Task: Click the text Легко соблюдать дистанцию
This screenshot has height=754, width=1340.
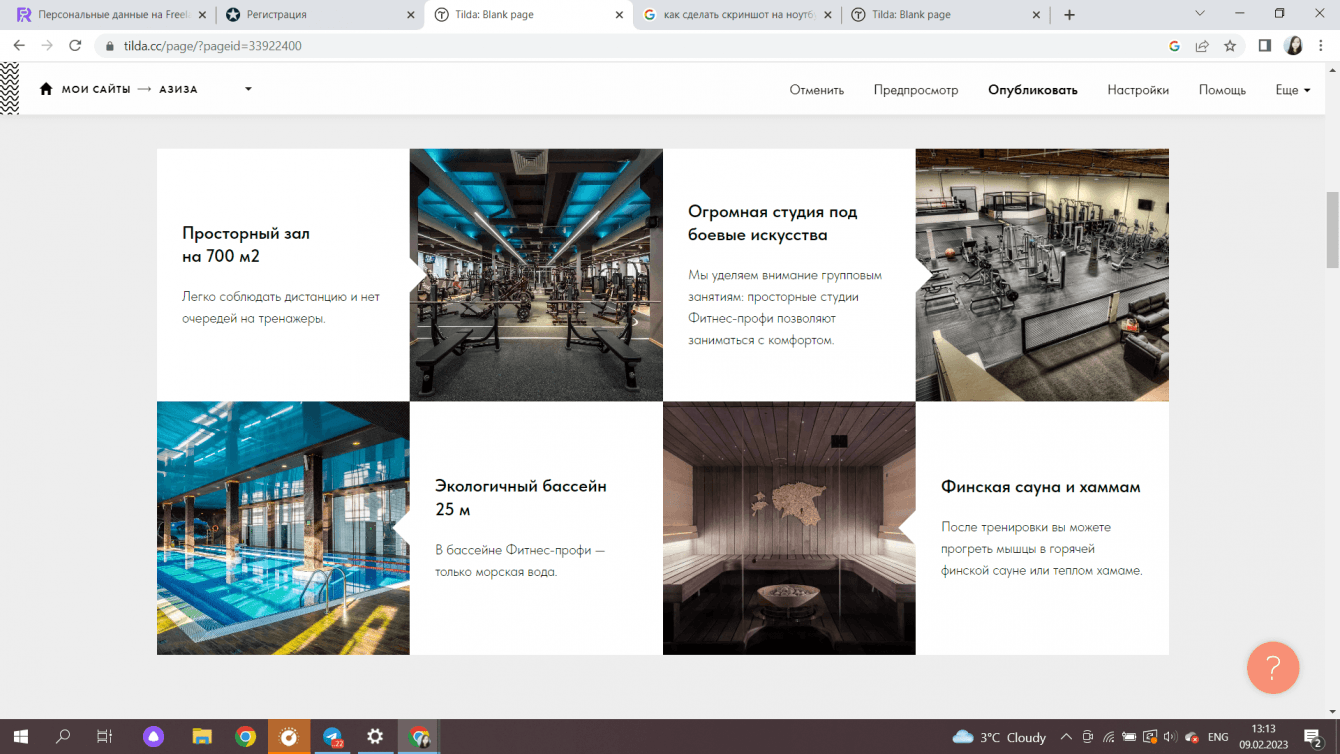Action: pos(281,308)
